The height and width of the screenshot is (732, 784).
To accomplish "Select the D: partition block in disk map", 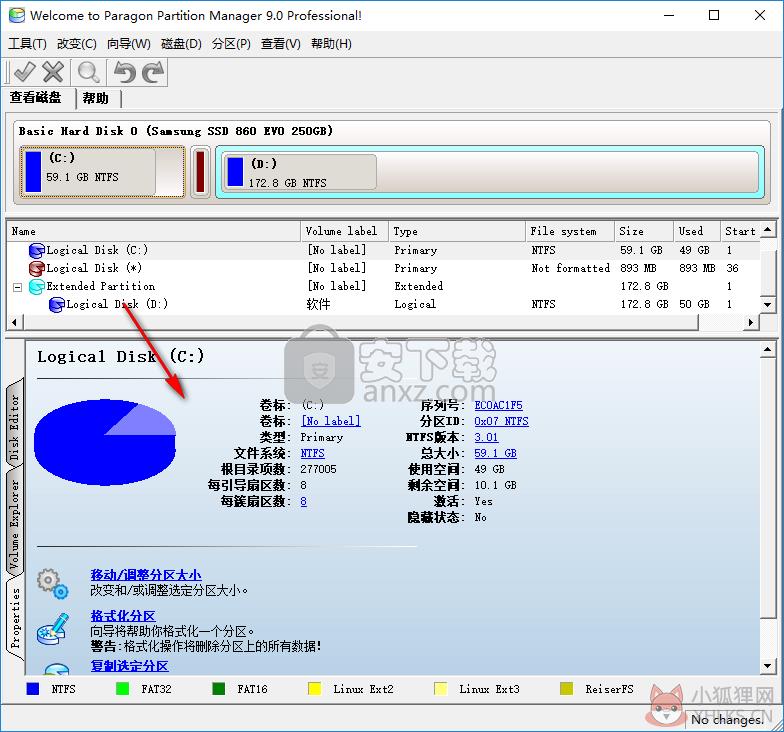I will (x=490, y=172).
